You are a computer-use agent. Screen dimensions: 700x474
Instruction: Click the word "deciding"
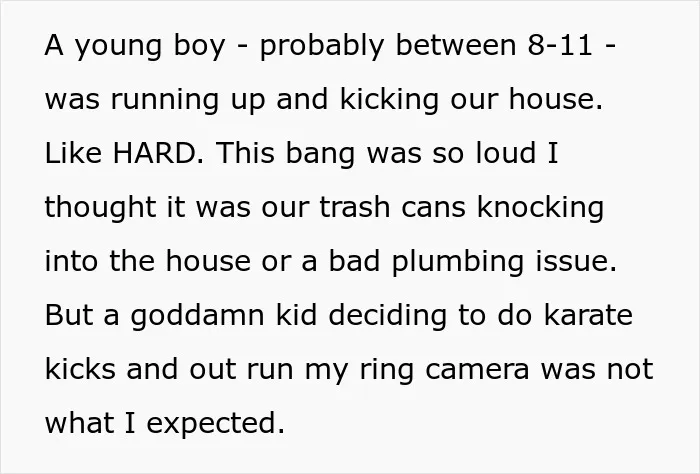click(388, 316)
